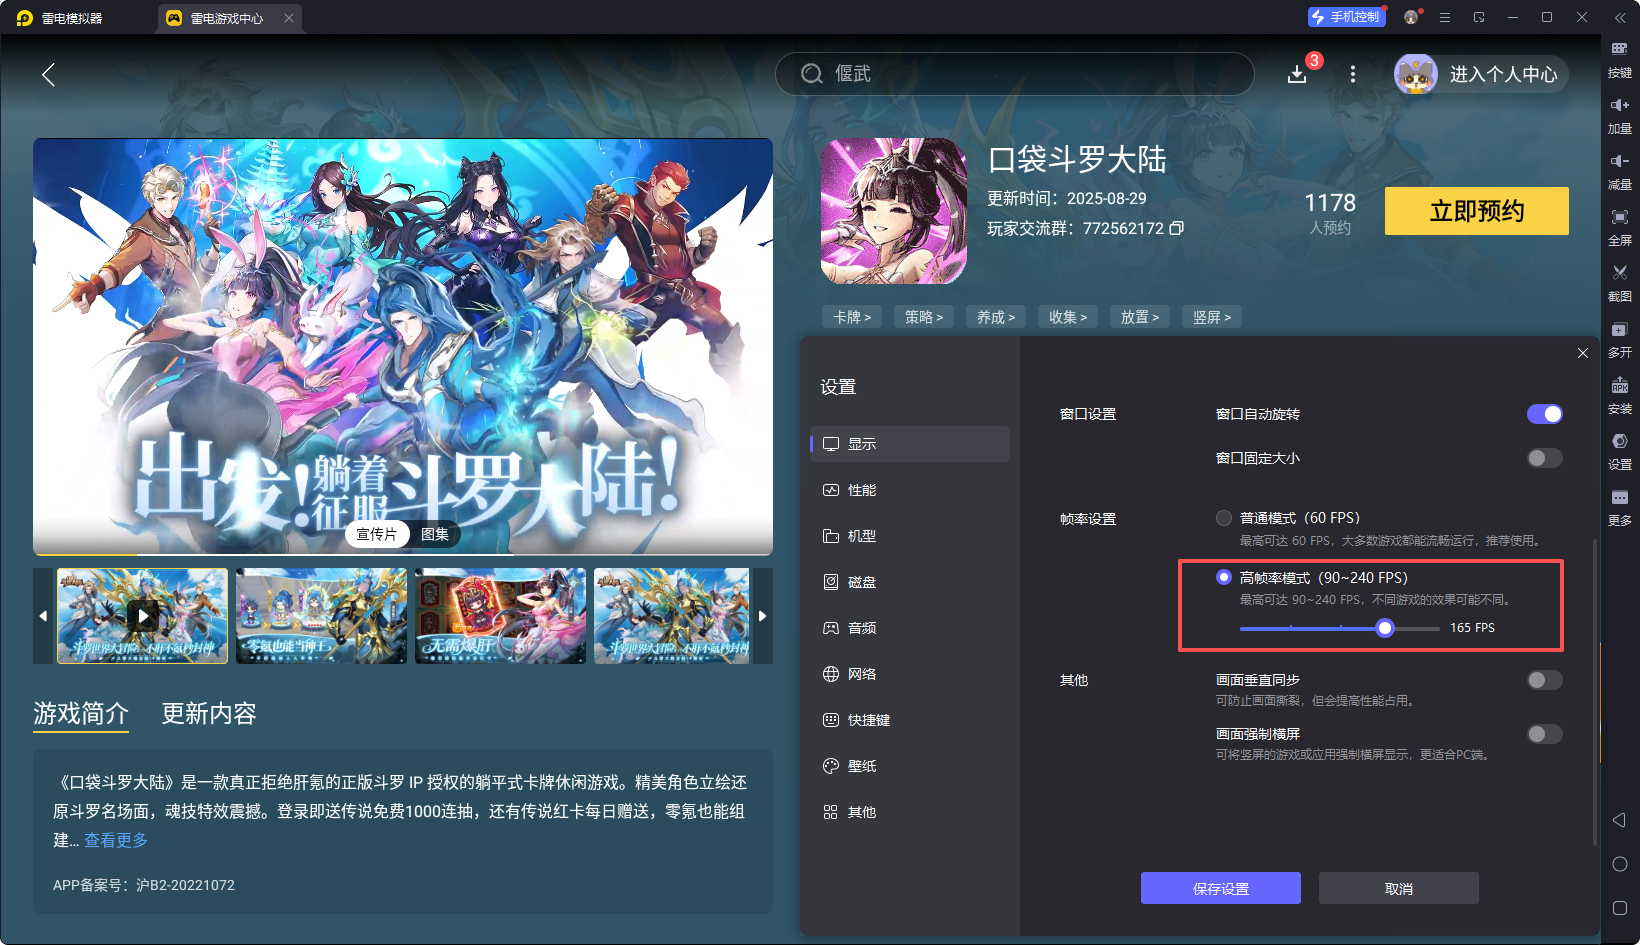The width and height of the screenshot is (1640, 945).
Task: Toggle the 窗口自动旋转 switch
Action: tap(1544, 414)
